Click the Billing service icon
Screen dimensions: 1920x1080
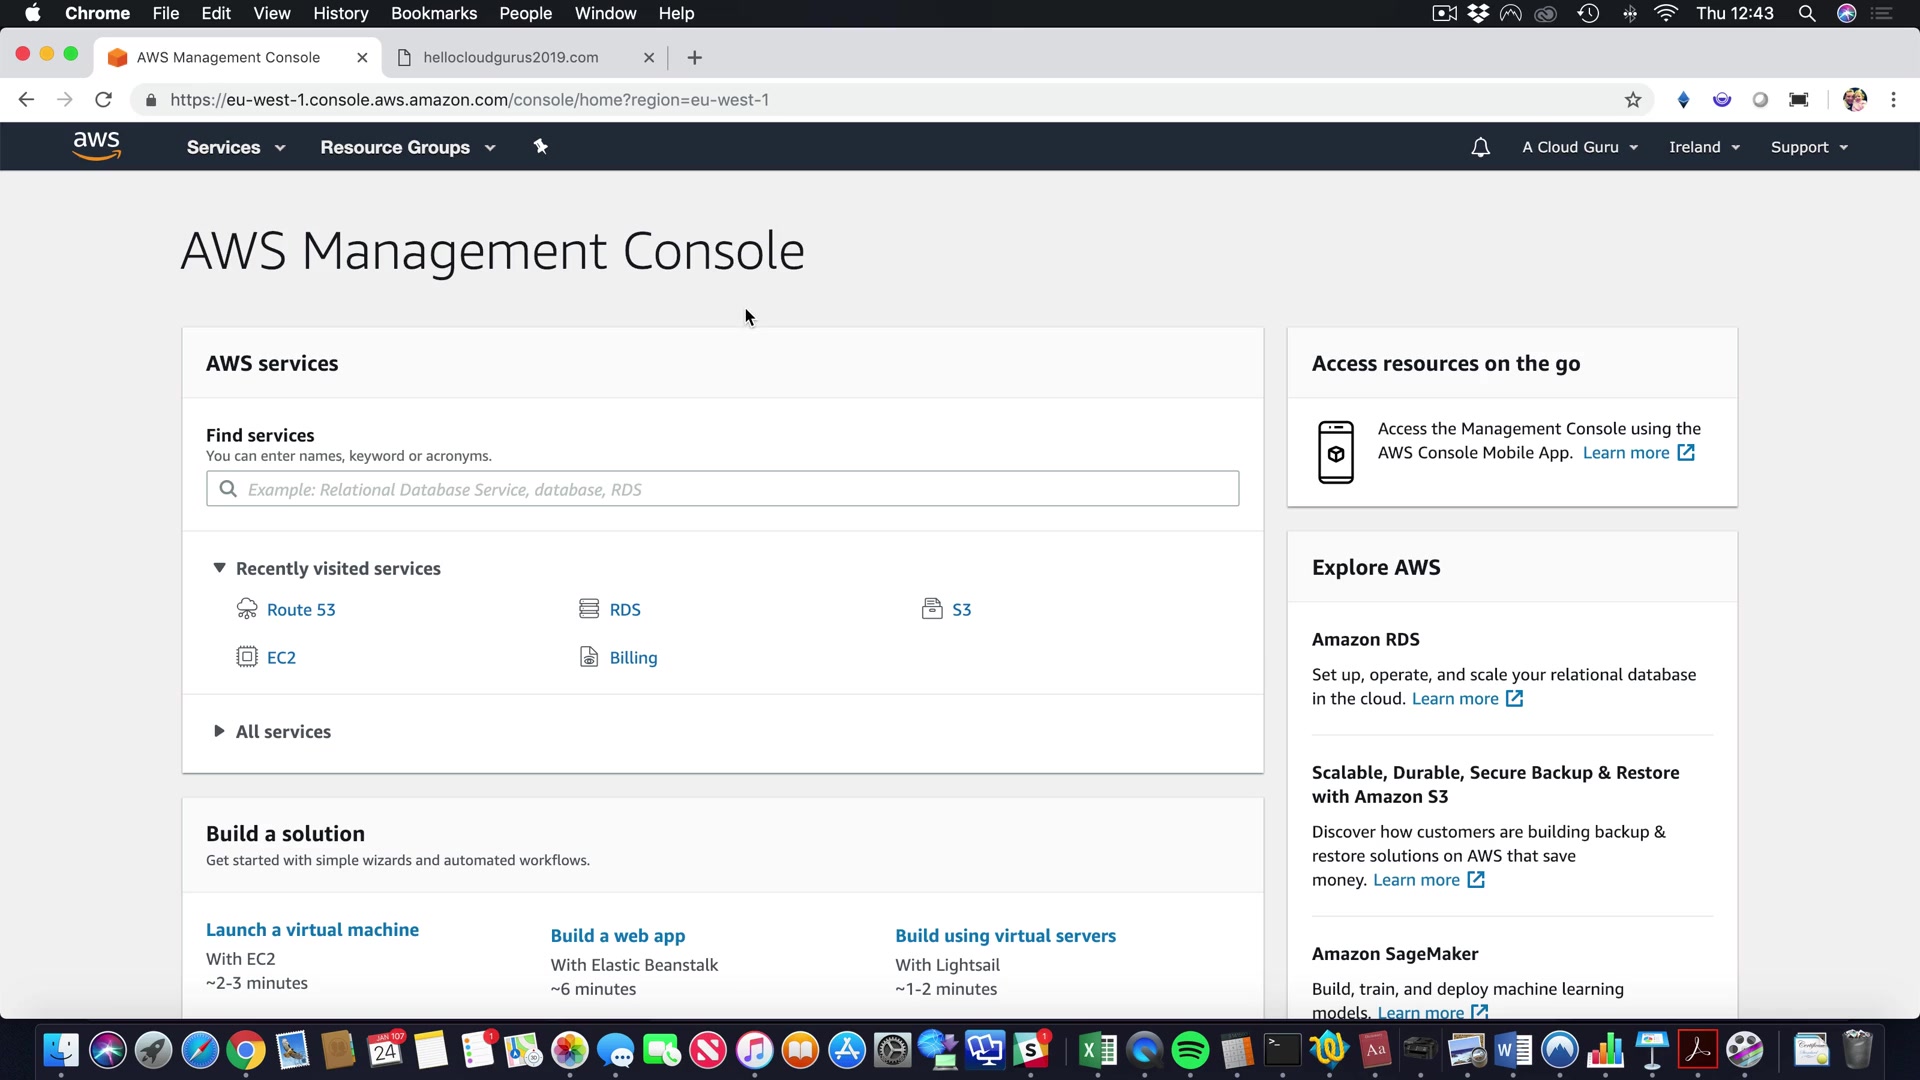click(x=589, y=657)
